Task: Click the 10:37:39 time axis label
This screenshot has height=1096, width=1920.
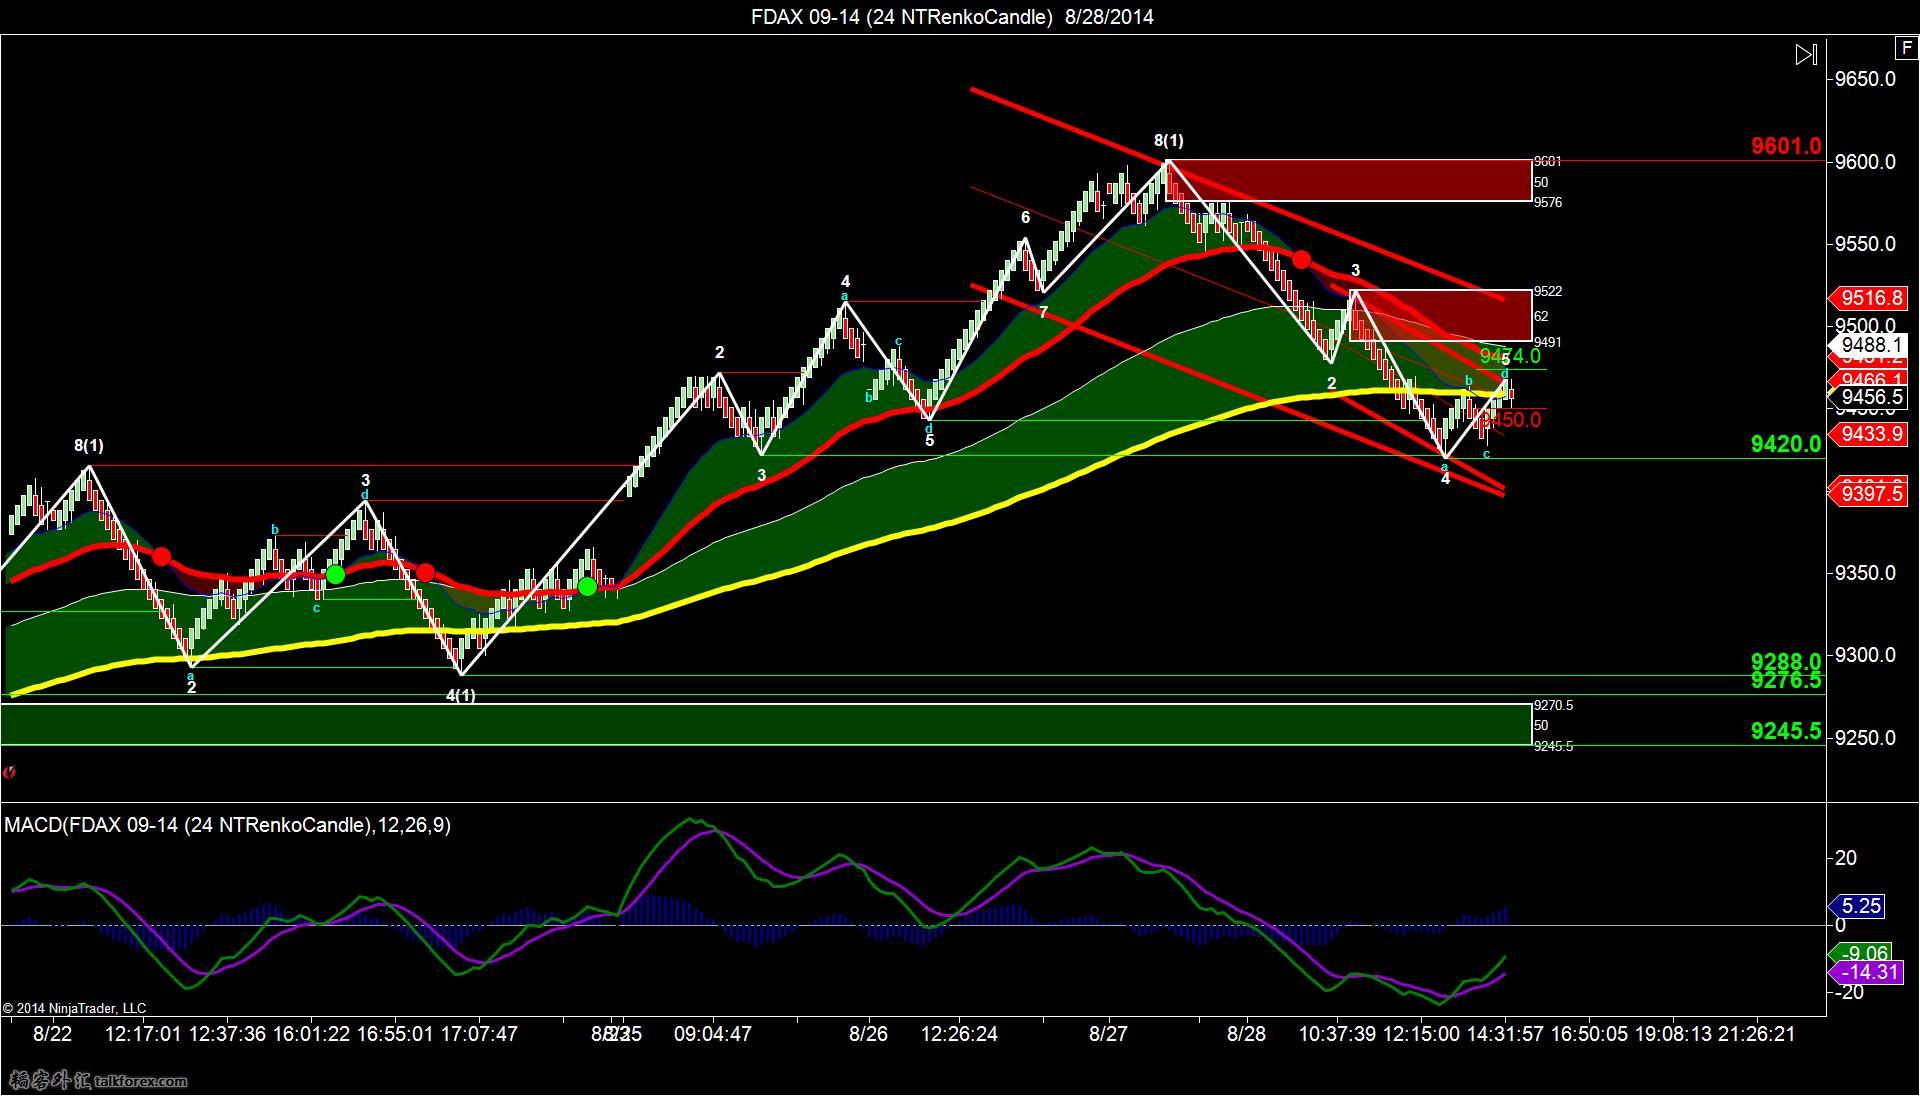Action: [x=1337, y=1034]
